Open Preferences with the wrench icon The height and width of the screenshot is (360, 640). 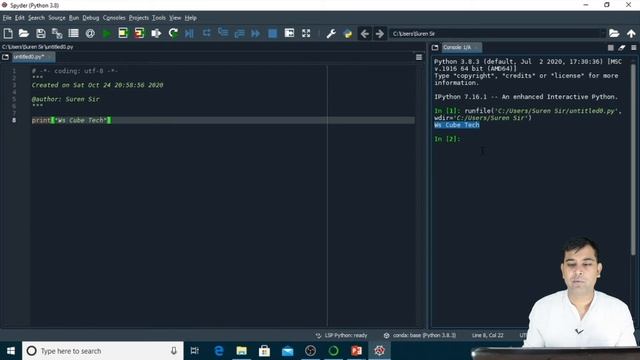point(331,33)
